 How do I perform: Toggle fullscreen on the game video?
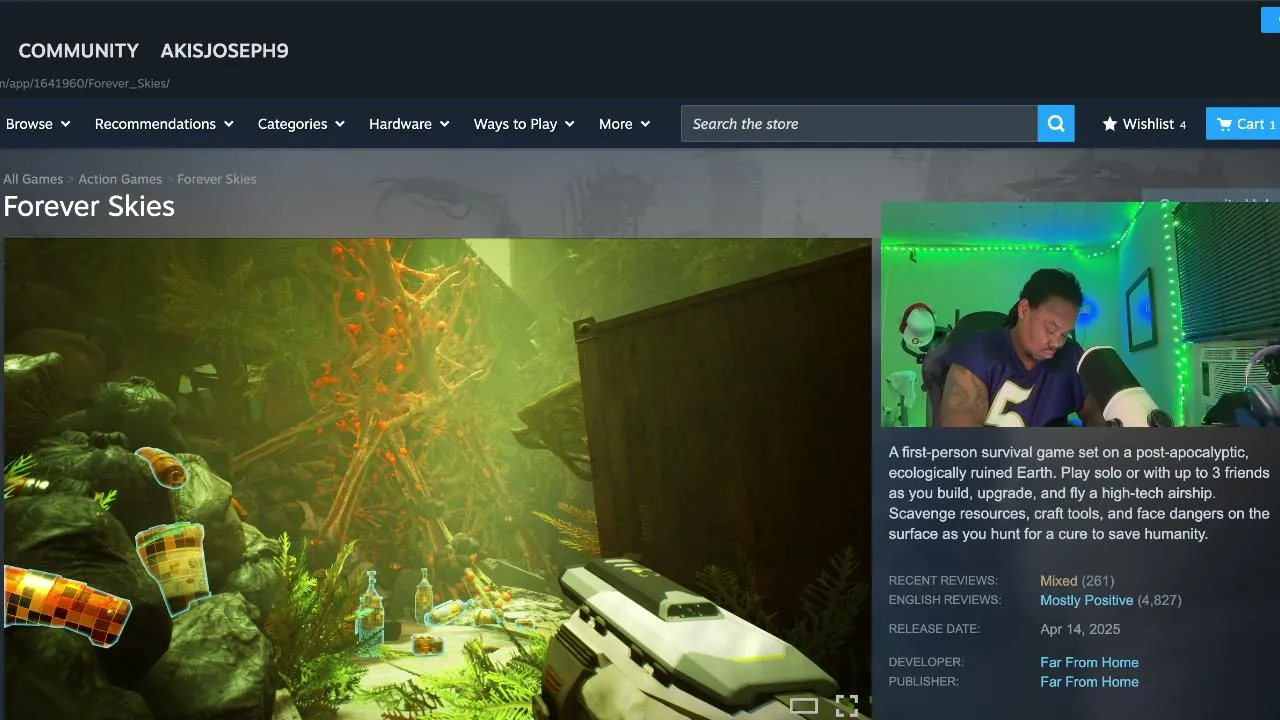[847, 705]
